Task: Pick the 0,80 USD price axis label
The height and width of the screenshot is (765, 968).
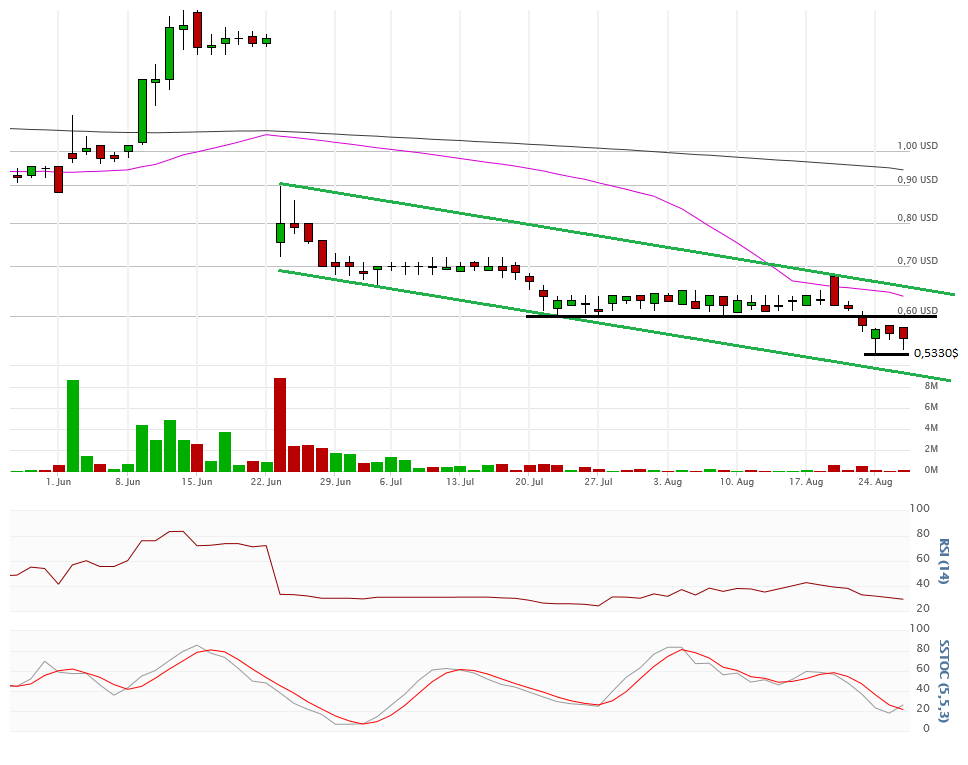Action: pyautogui.click(x=918, y=218)
